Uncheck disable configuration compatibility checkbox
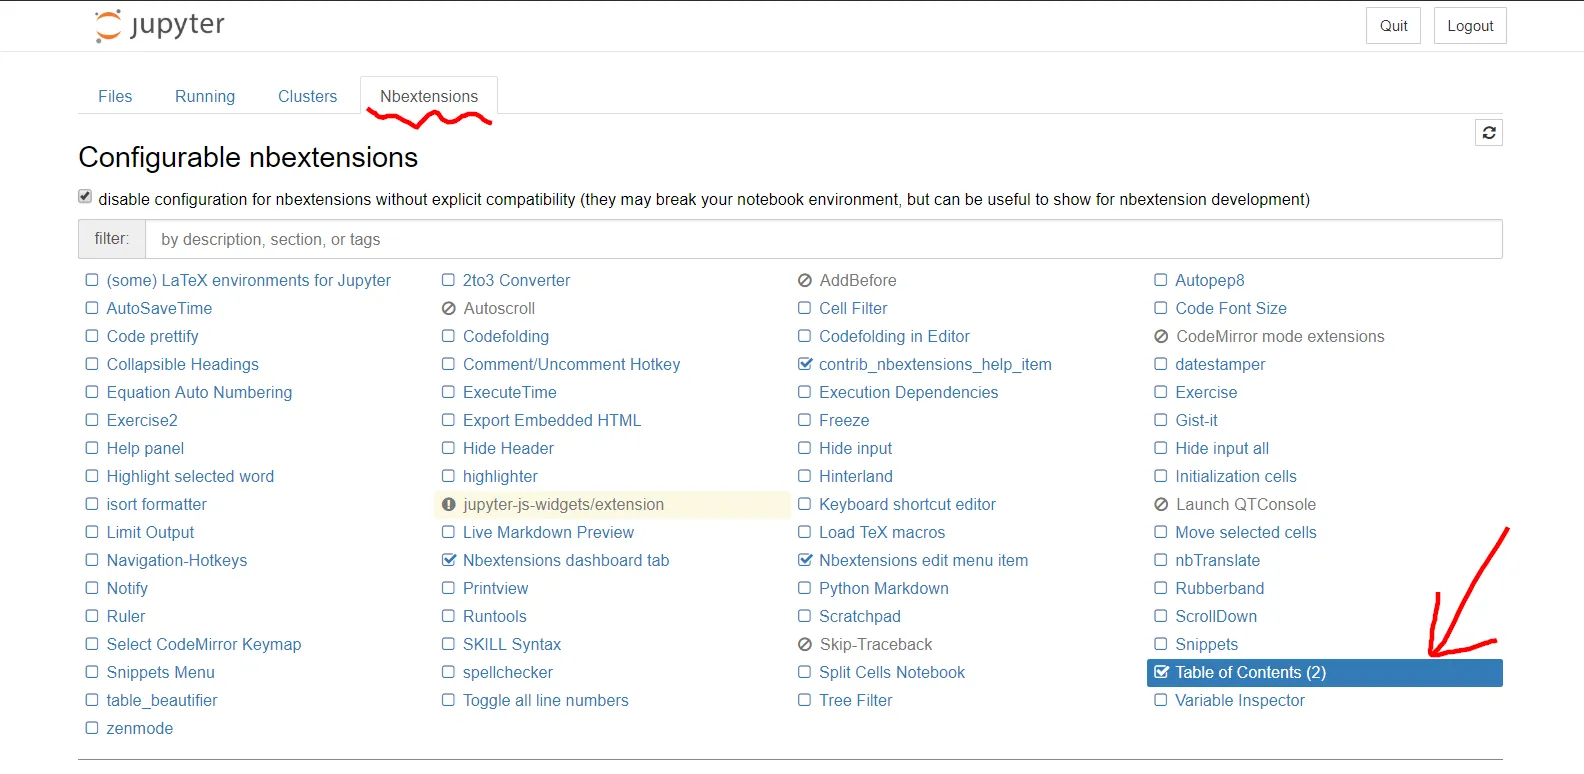This screenshot has width=1584, height=774. [x=85, y=197]
